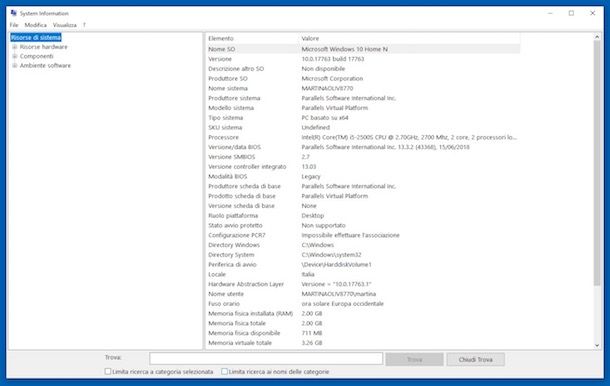The height and width of the screenshot is (386, 610).
Task: Select the Fuso orario row
Action: point(363,304)
